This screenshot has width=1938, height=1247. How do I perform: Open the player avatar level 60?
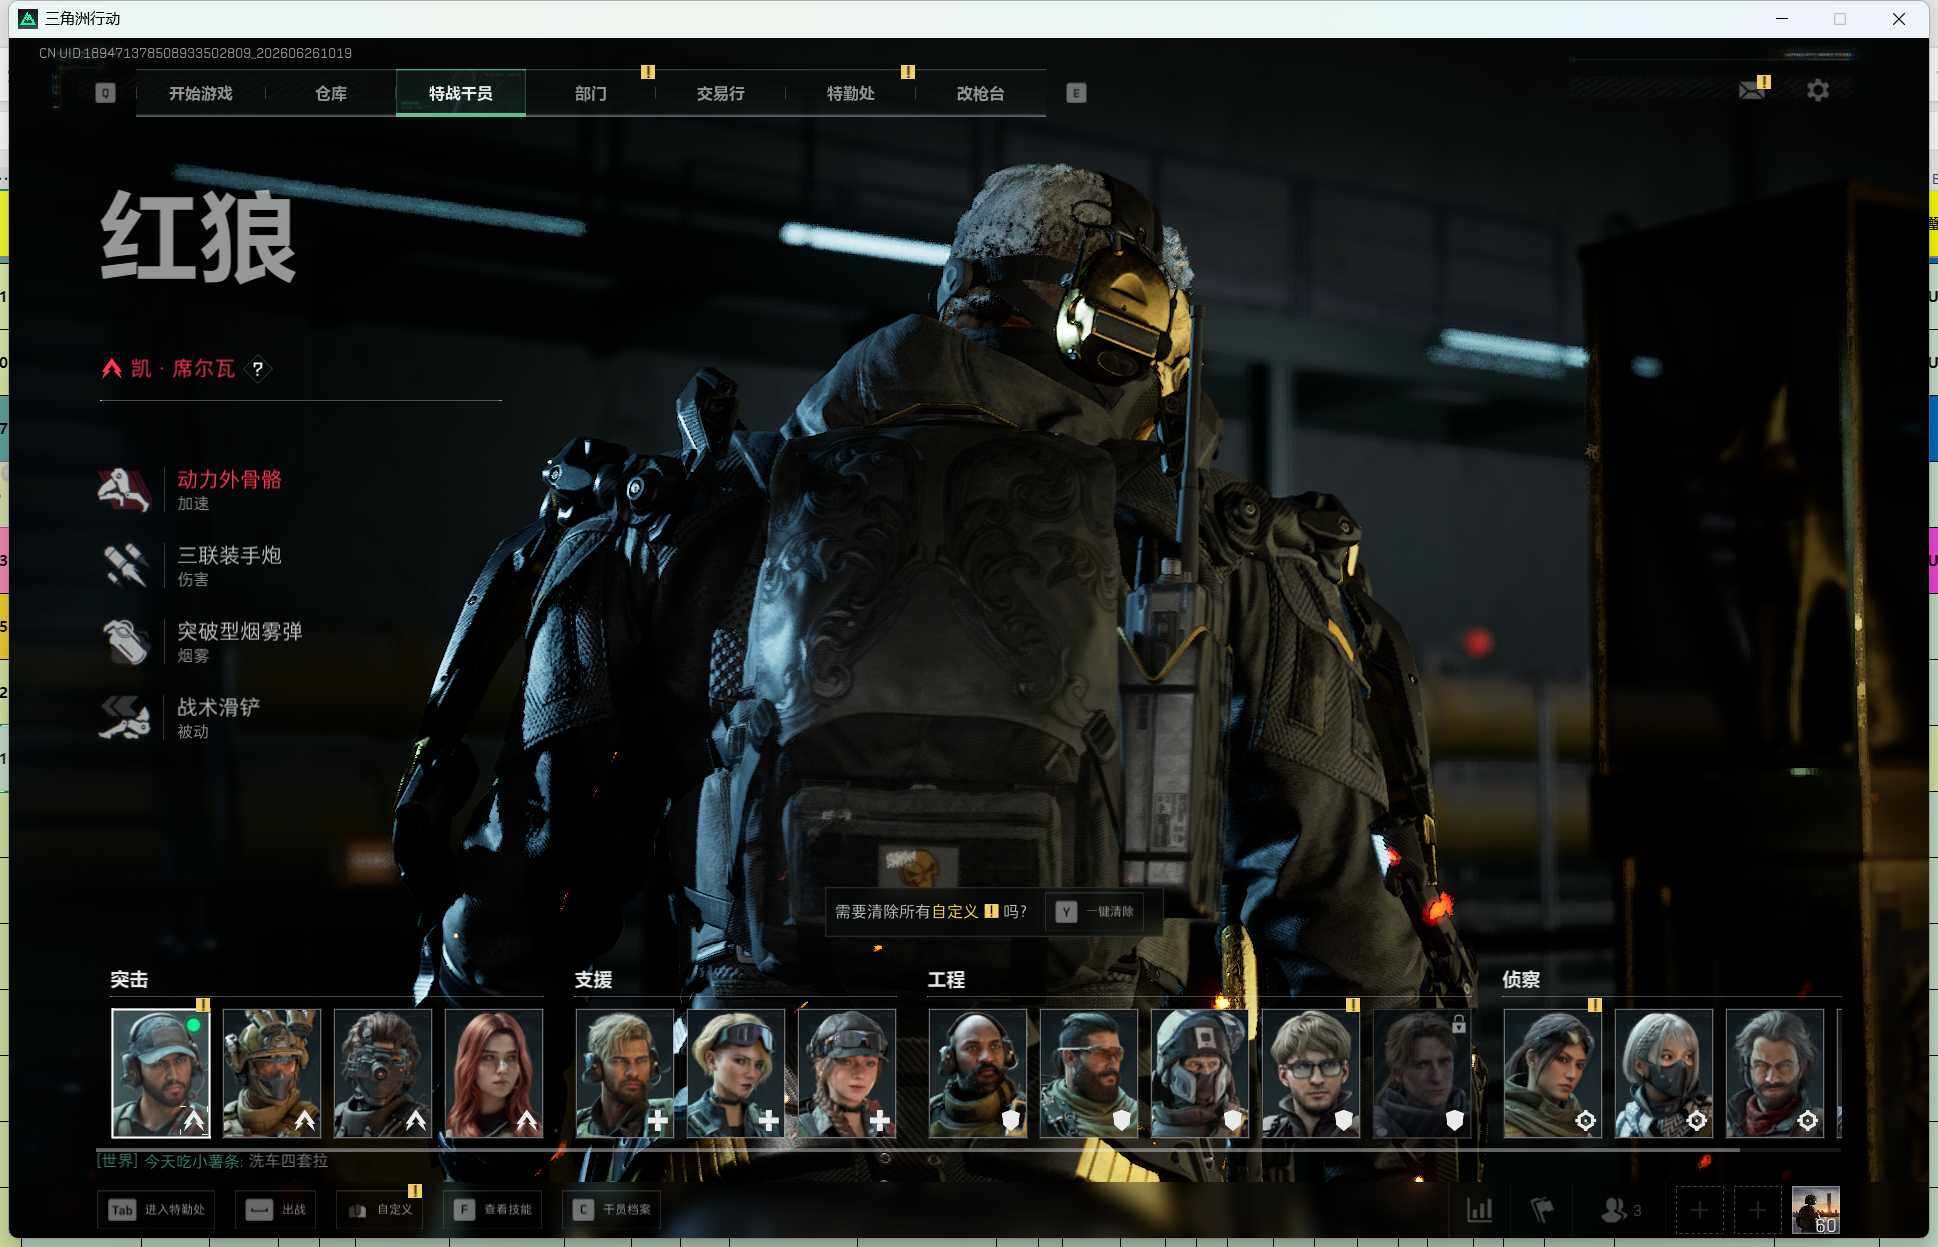tap(1816, 1210)
